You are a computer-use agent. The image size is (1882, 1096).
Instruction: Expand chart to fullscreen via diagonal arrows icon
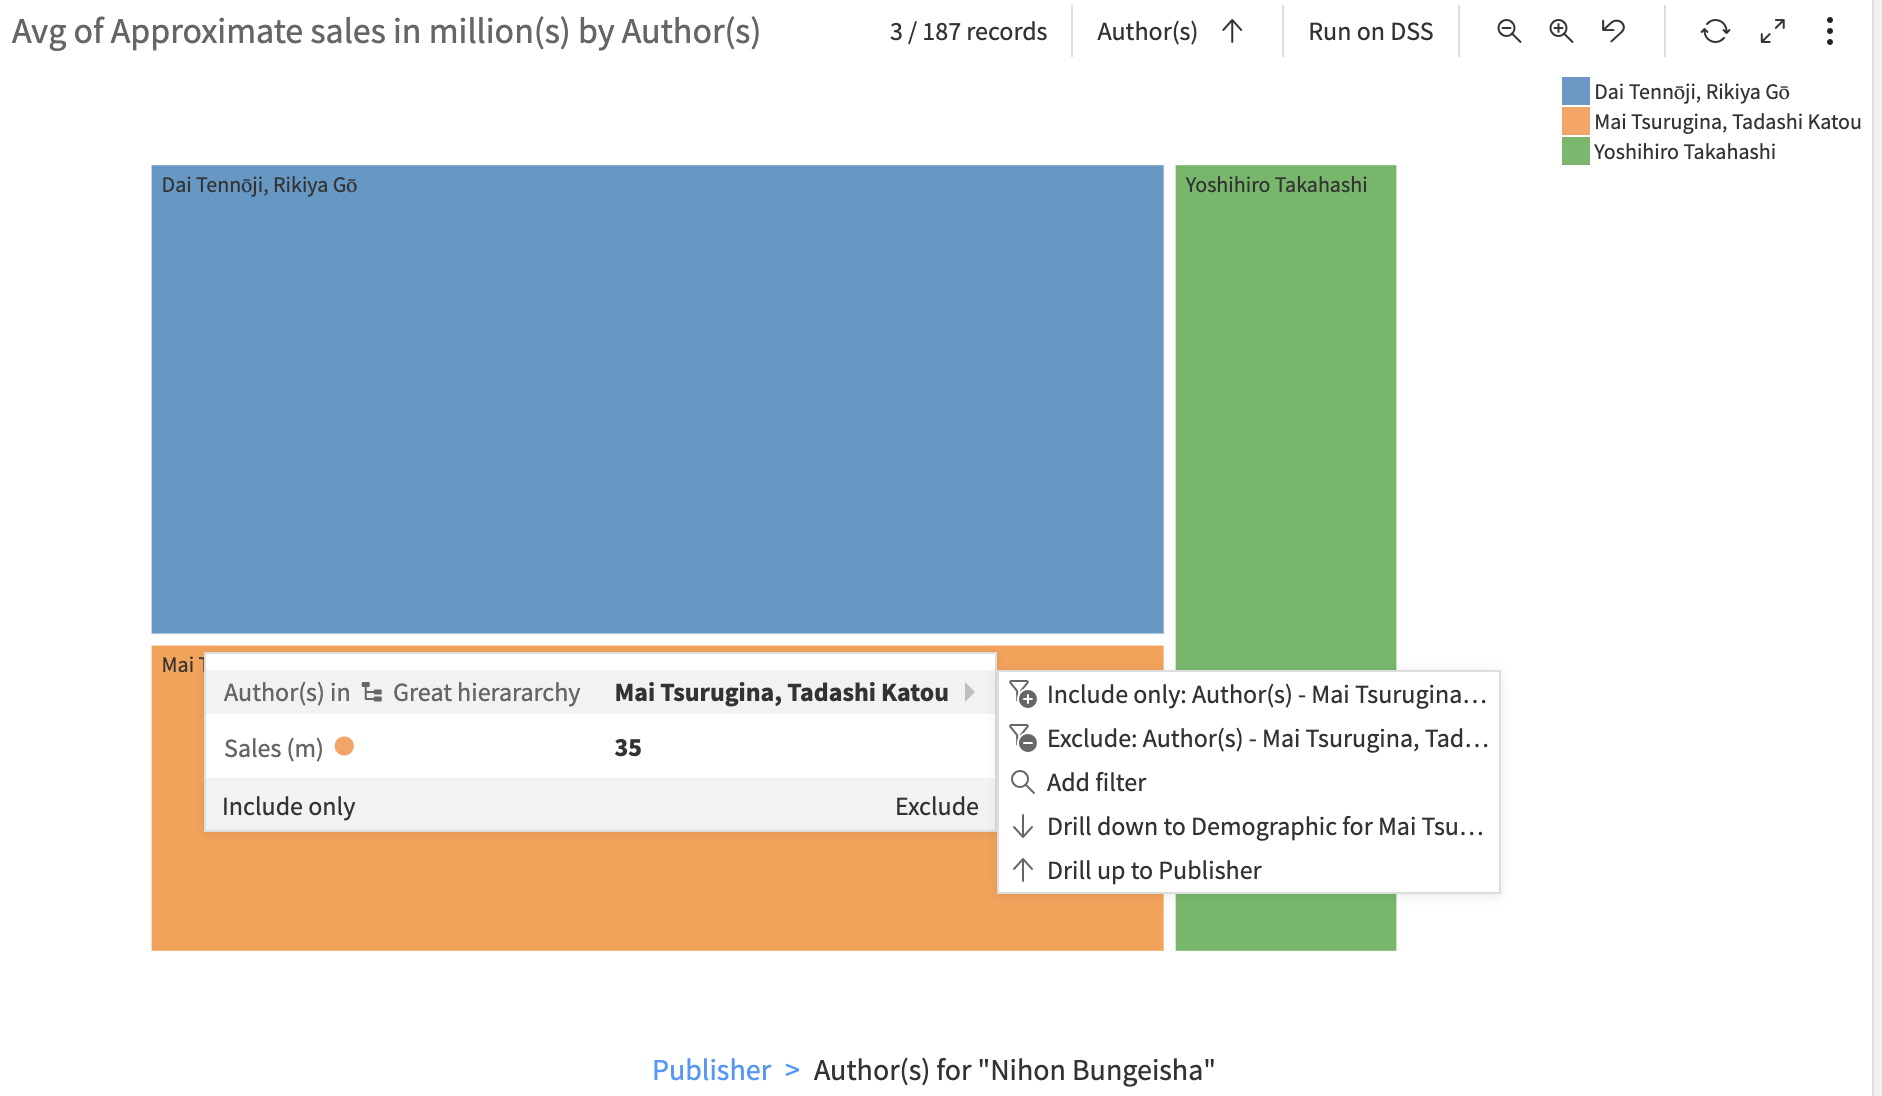[1772, 31]
